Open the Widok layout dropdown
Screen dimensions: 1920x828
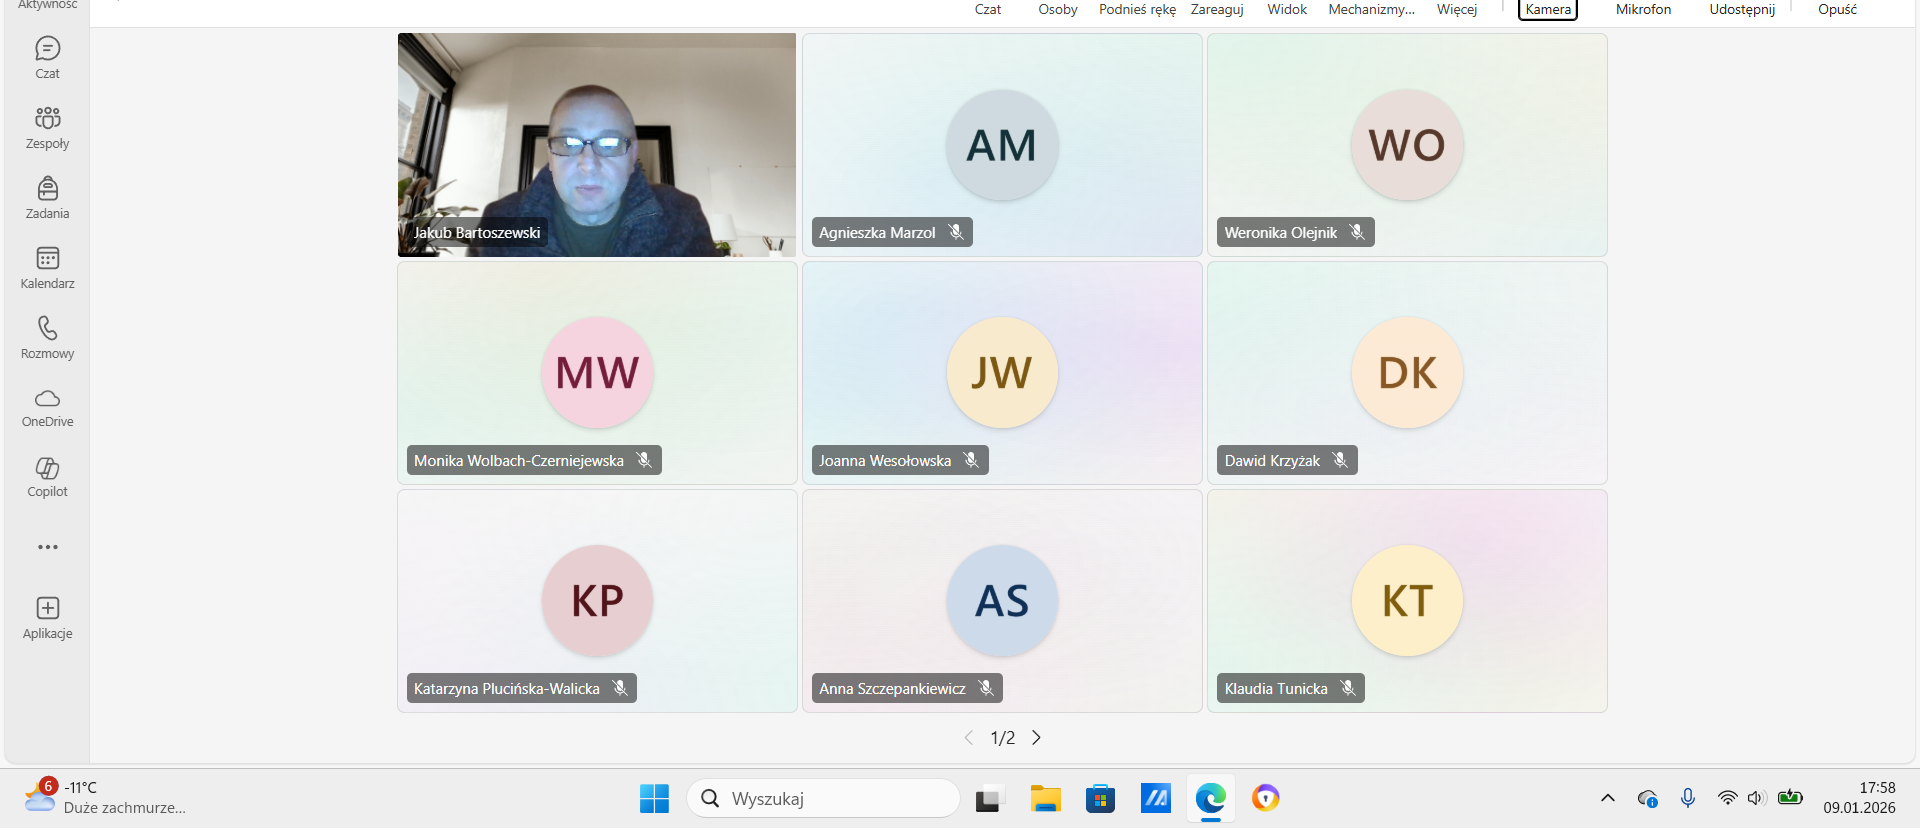(x=1287, y=9)
